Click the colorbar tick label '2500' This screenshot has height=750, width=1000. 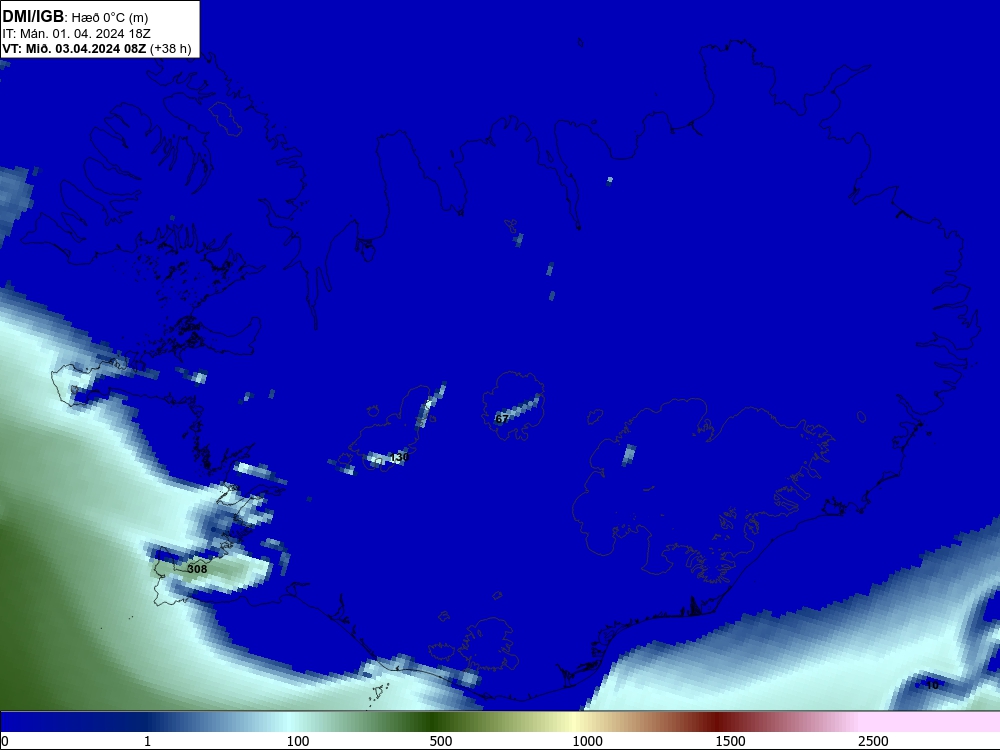pos(873,741)
